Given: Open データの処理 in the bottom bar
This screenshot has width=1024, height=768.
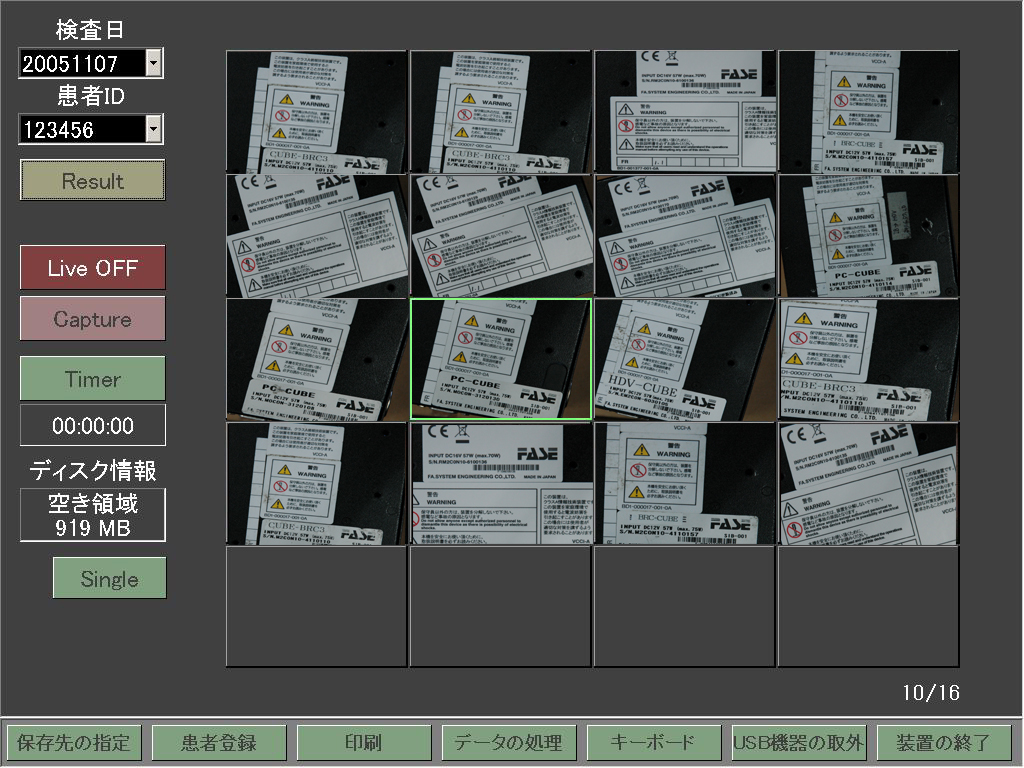Looking at the screenshot, I should point(508,743).
